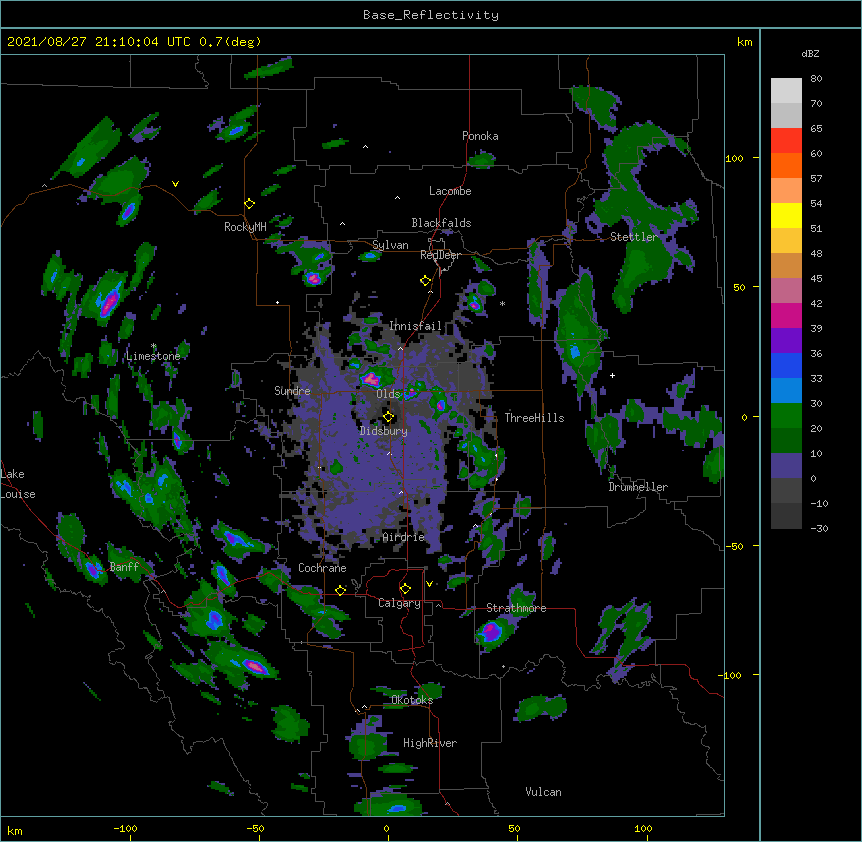Click the Sundre city label
The image size is (862, 842).
(x=292, y=391)
